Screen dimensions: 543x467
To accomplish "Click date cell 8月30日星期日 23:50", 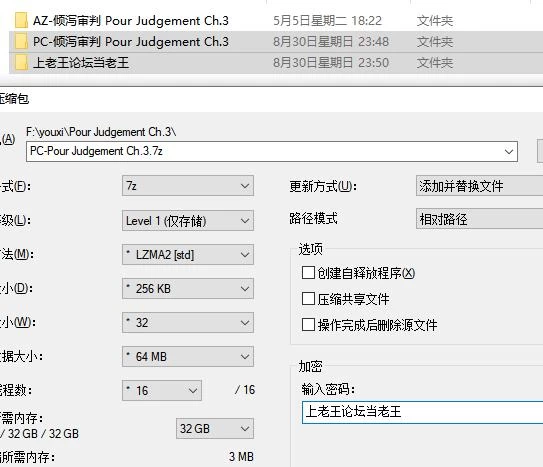I will tap(331, 63).
